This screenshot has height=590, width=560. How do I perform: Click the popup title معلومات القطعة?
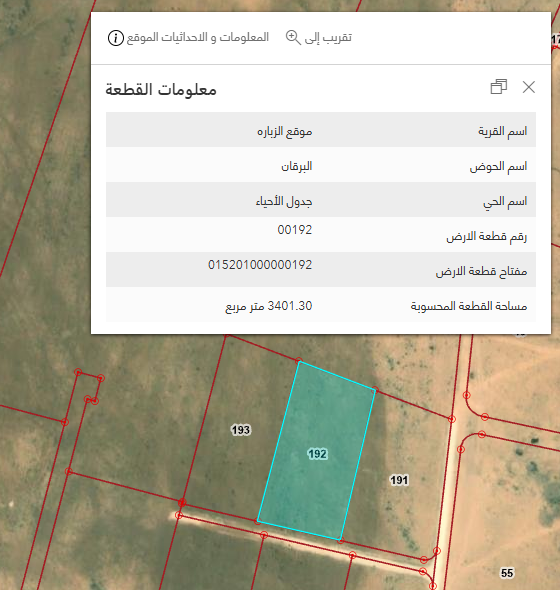tap(161, 90)
